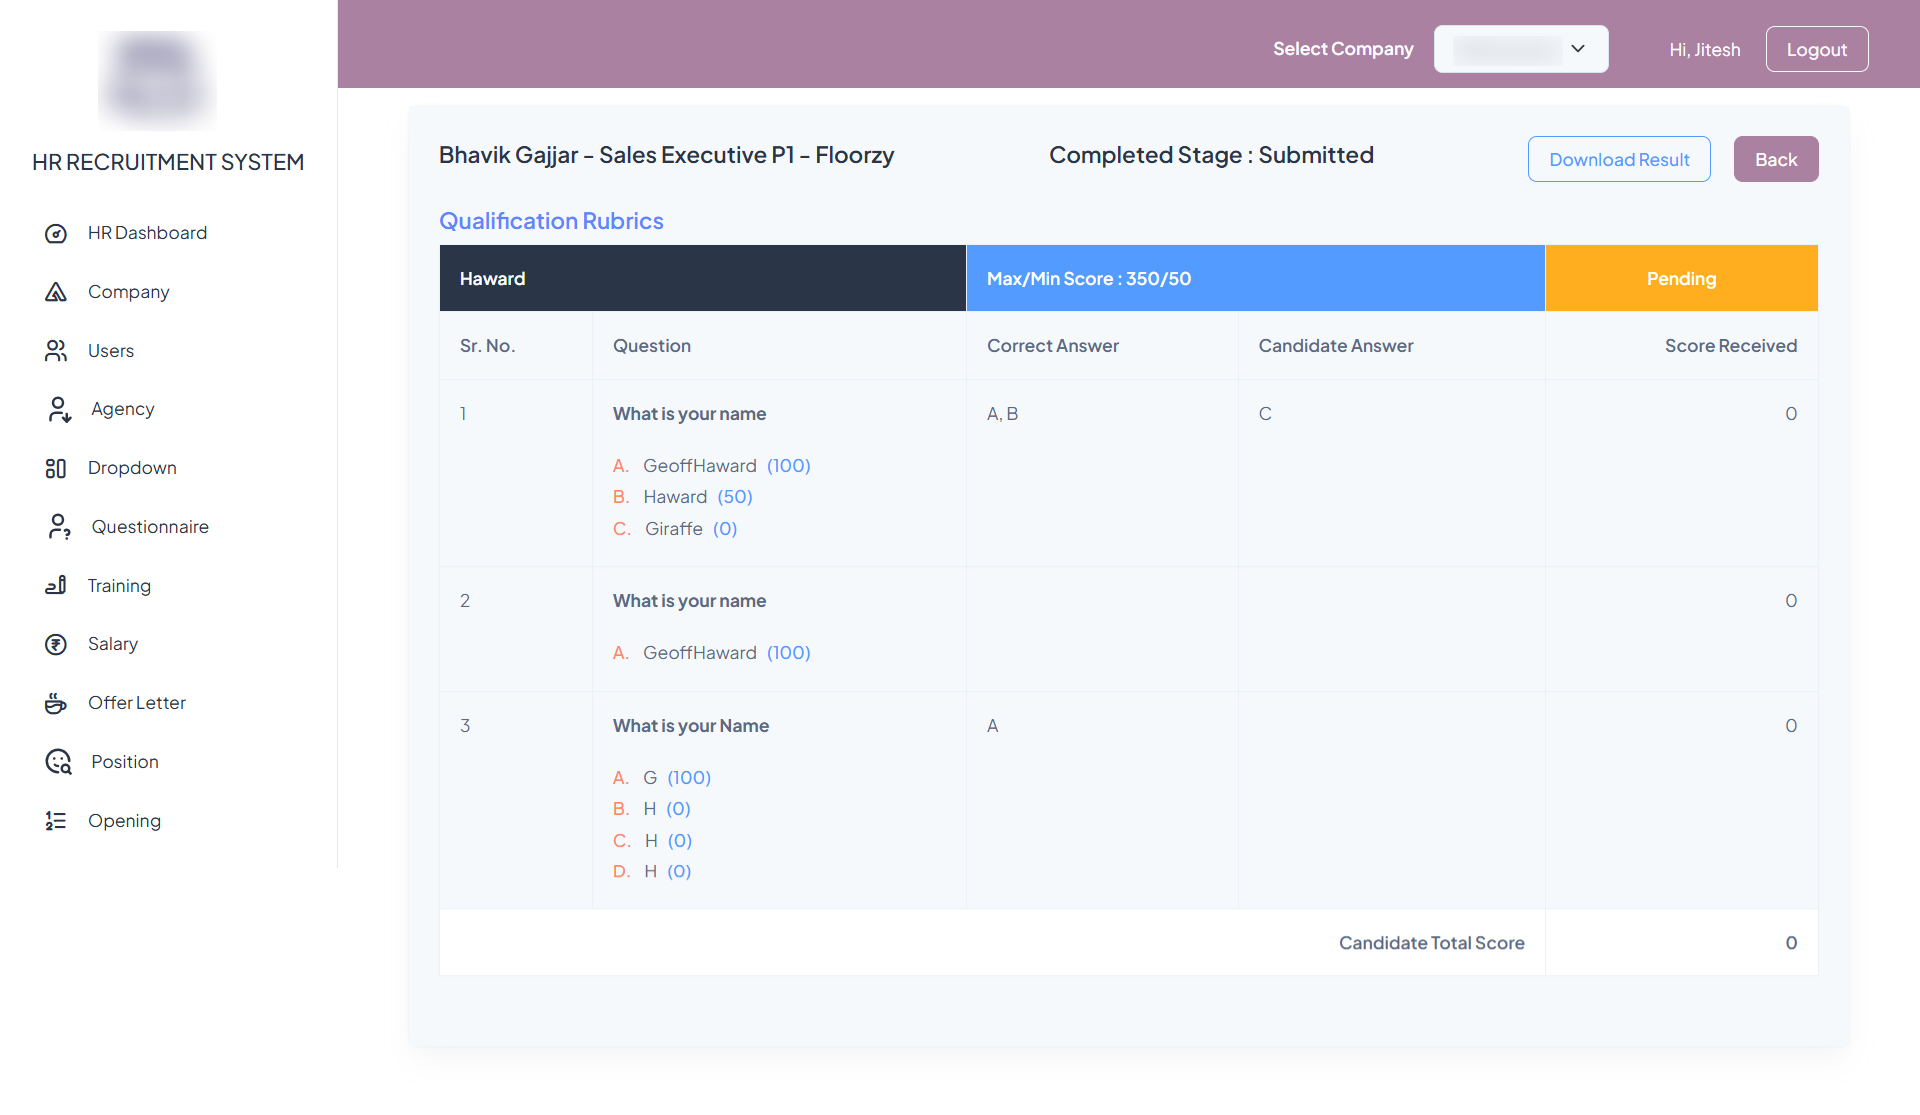
Task: Go to Opening in the sidebar
Action: pos(124,821)
